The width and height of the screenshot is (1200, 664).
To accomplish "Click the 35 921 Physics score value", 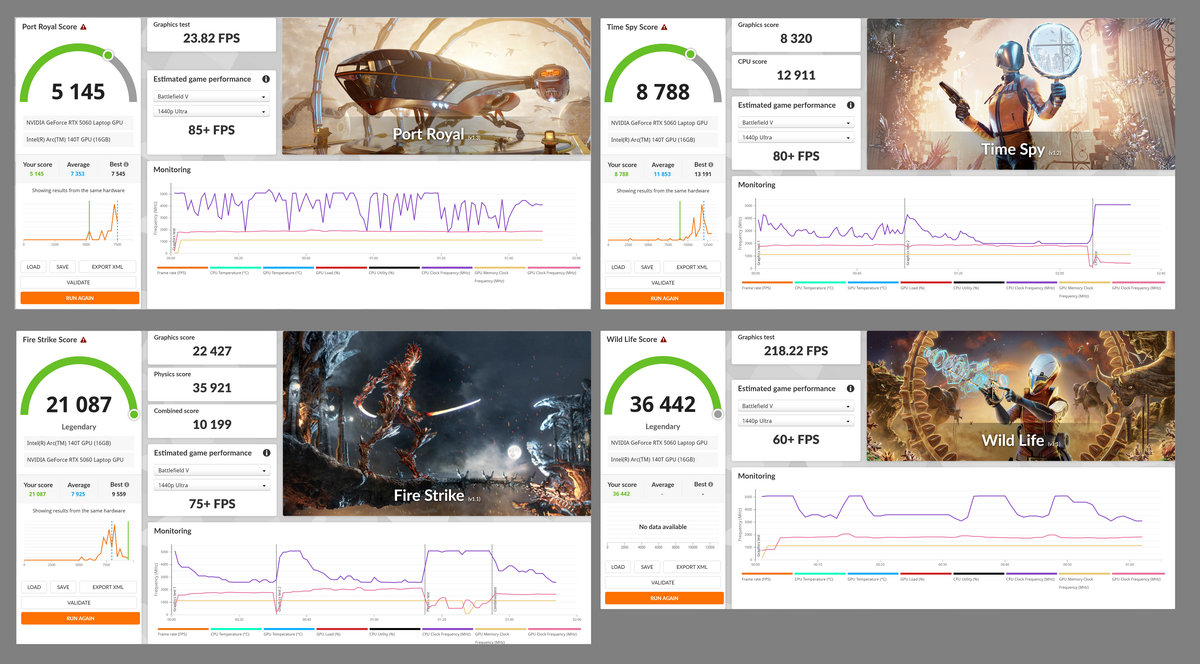I will pos(210,388).
